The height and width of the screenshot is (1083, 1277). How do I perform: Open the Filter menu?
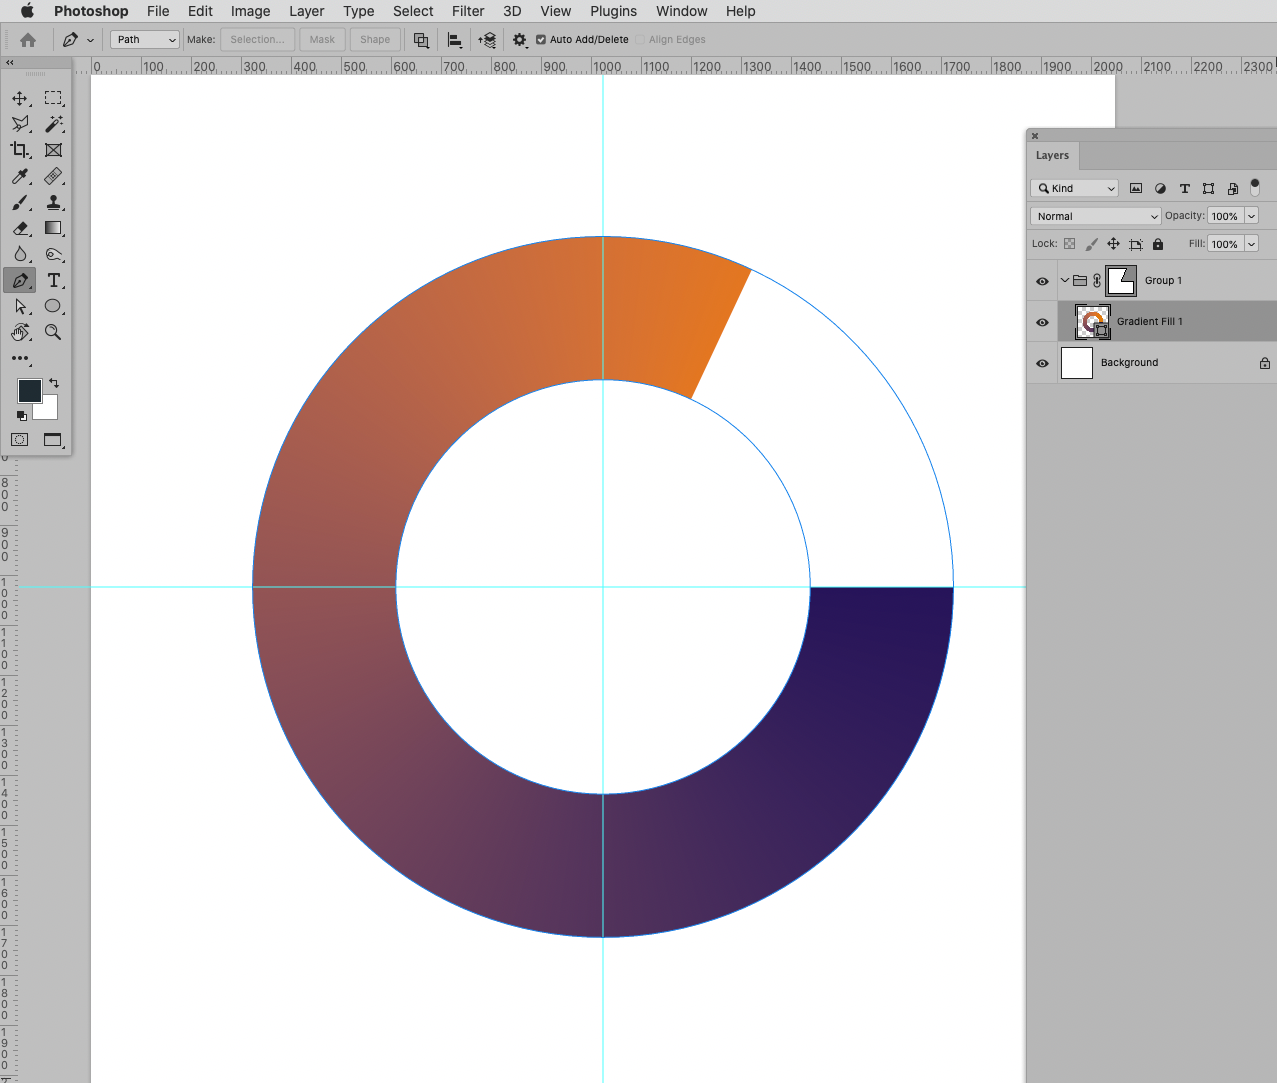(467, 11)
